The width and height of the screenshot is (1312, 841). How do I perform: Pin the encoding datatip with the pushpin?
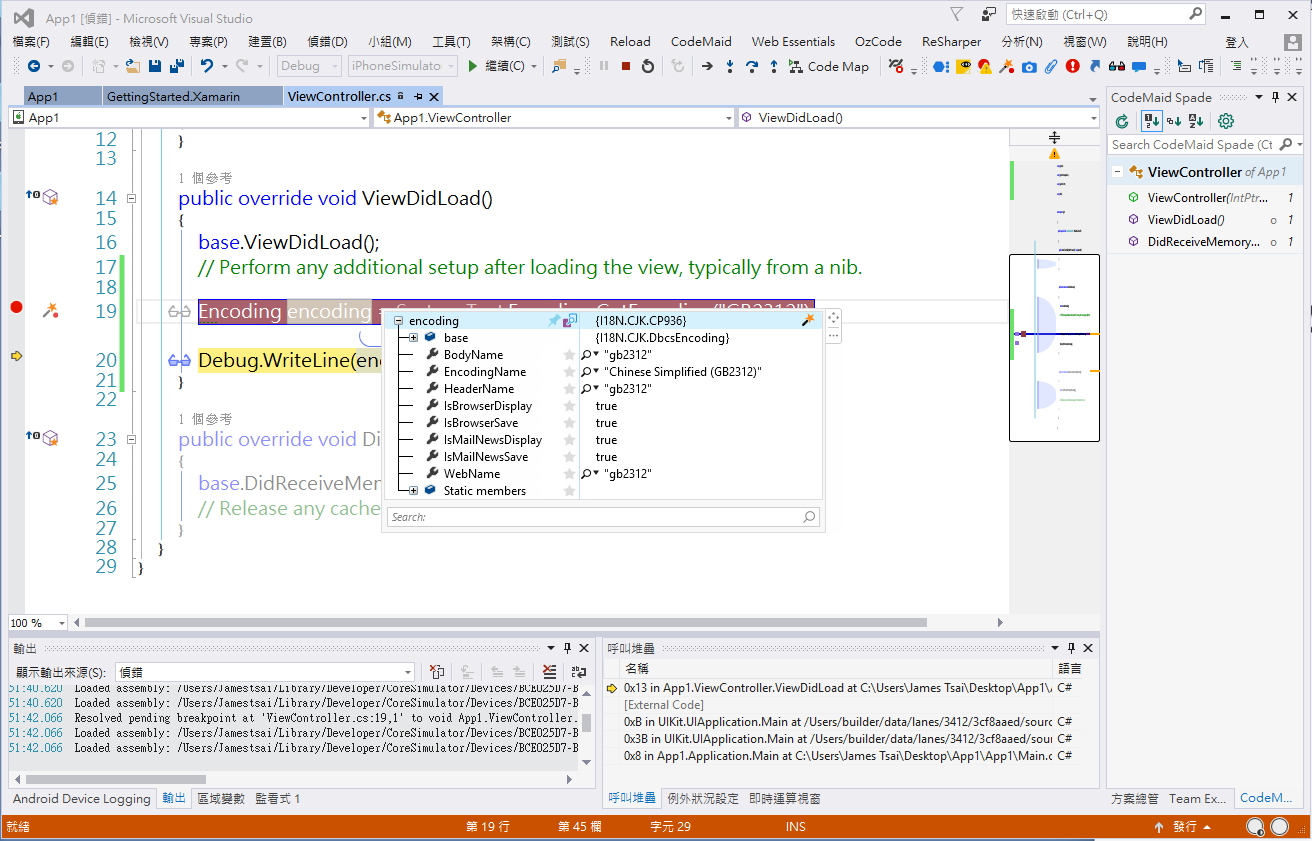point(554,320)
